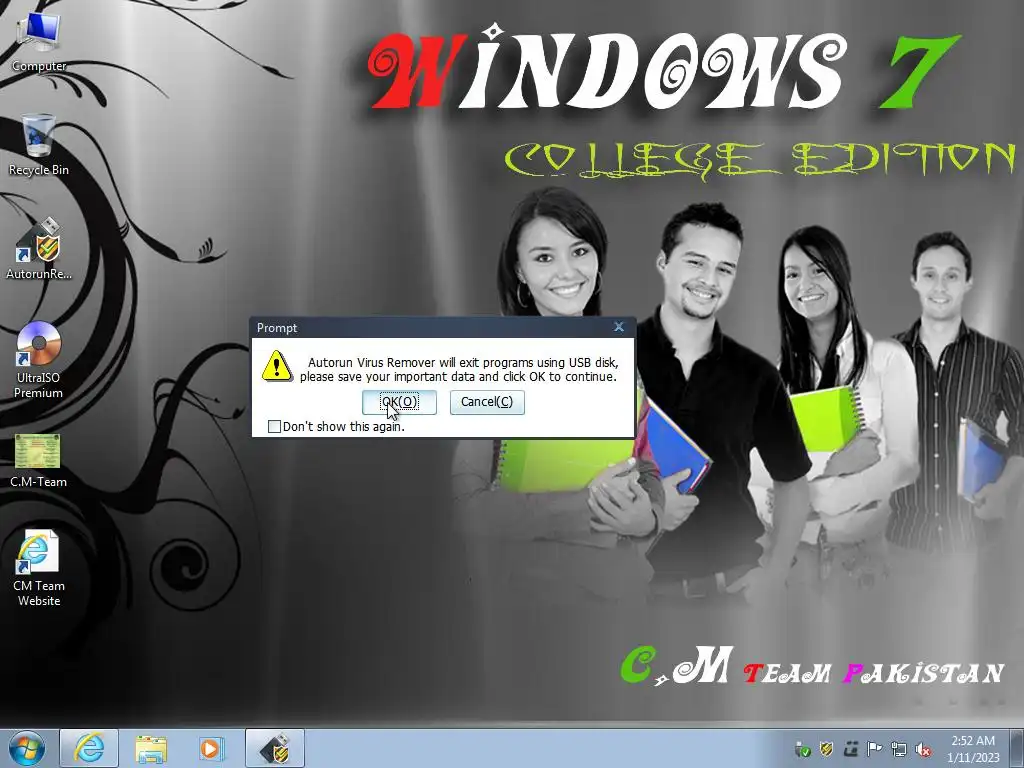The width and height of the screenshot is (1024, 768).
Task: Open the network tray icon
Action: click(x=899, y=749)
